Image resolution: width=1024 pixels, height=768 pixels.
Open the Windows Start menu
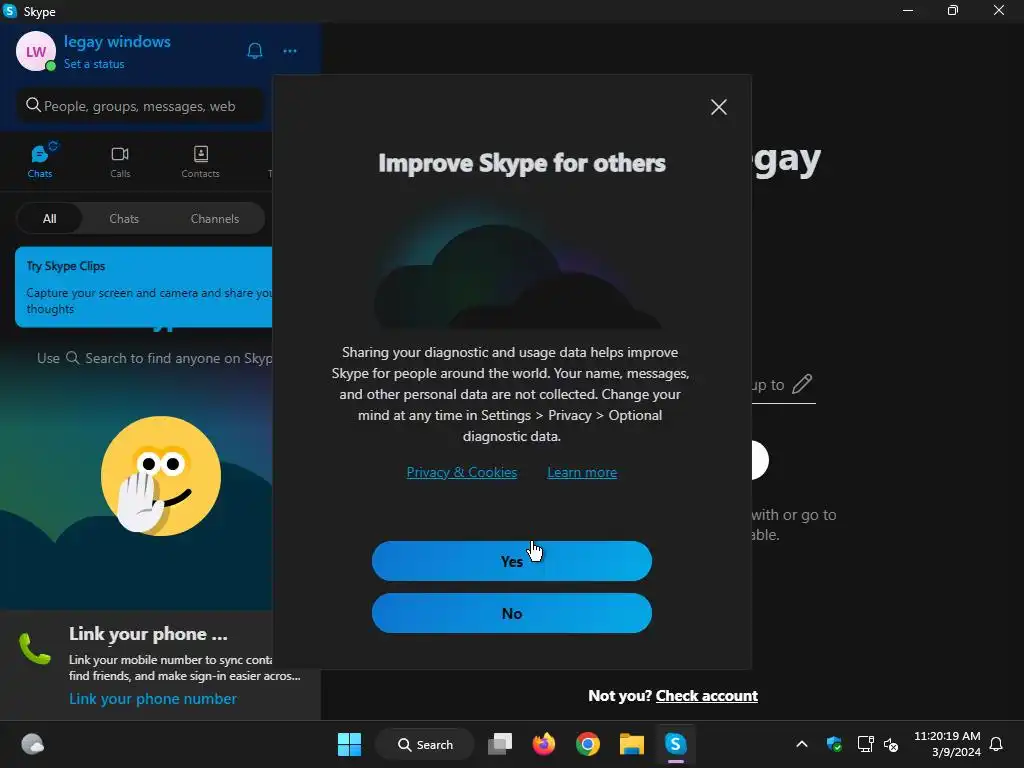[x=349, y=744]
